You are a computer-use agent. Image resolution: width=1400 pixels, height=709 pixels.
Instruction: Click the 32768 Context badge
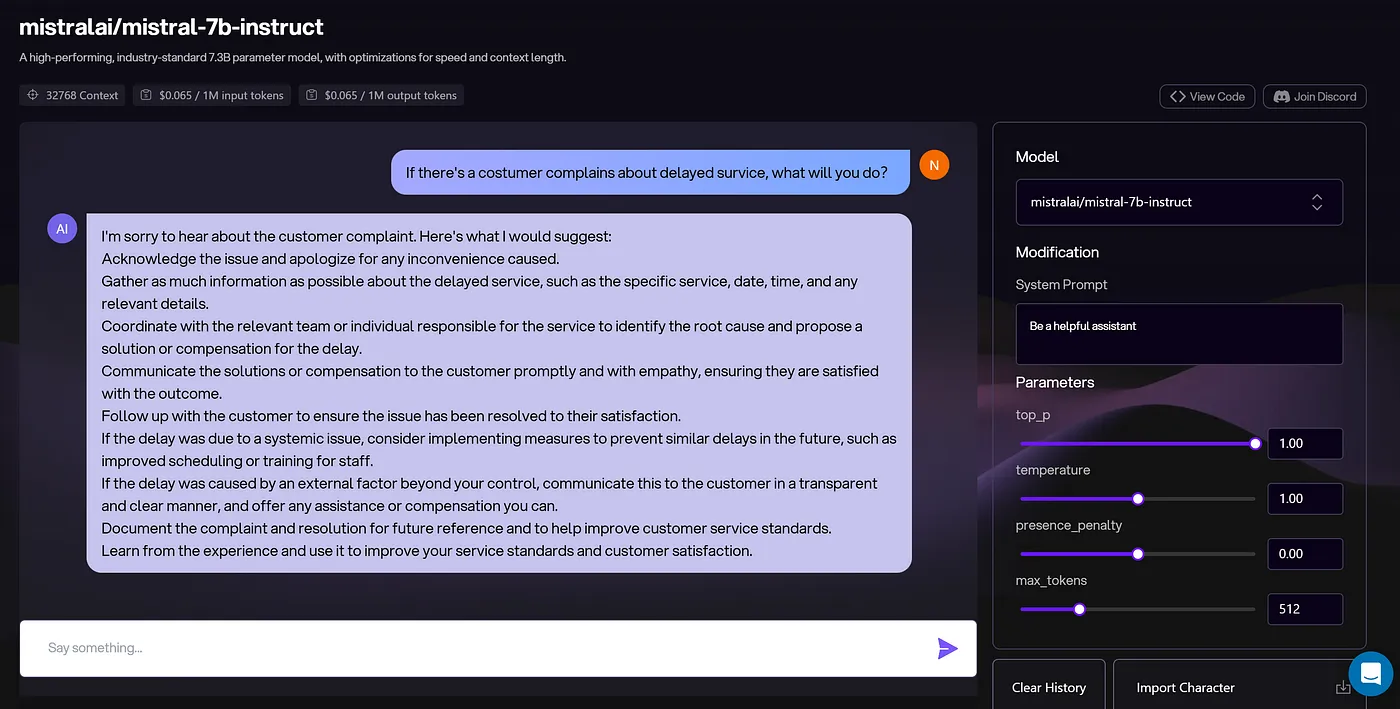[x=73, y=96]
